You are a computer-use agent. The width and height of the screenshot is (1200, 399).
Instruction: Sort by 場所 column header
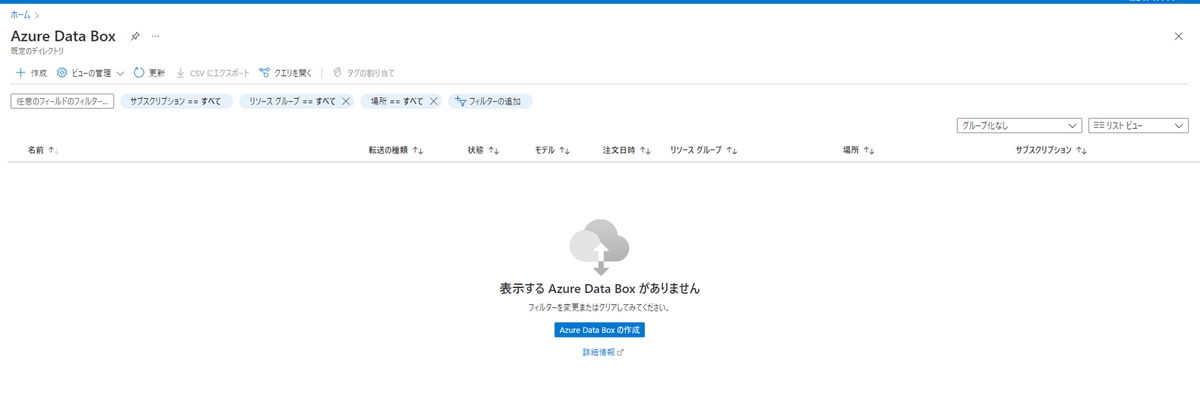pyautogui.click(x=859, y=150)
